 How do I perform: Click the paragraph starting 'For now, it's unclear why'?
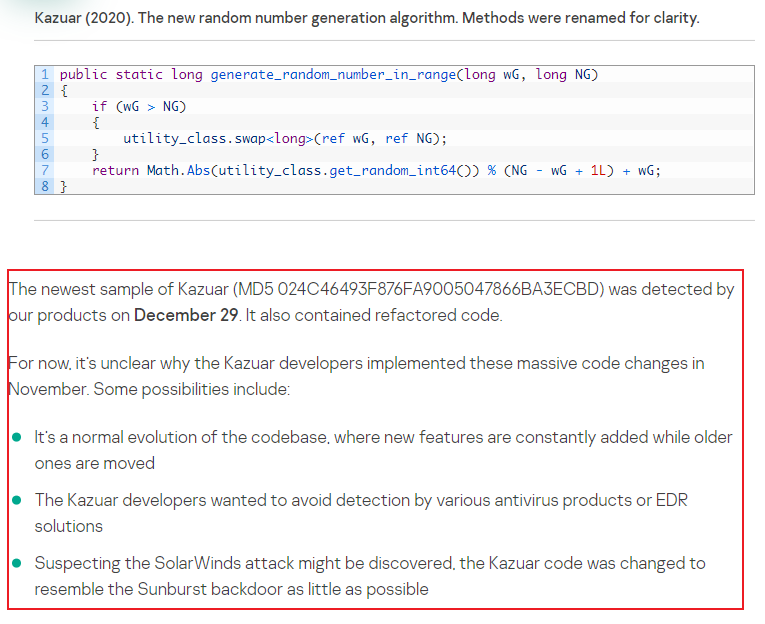click(x=356, y=376)
